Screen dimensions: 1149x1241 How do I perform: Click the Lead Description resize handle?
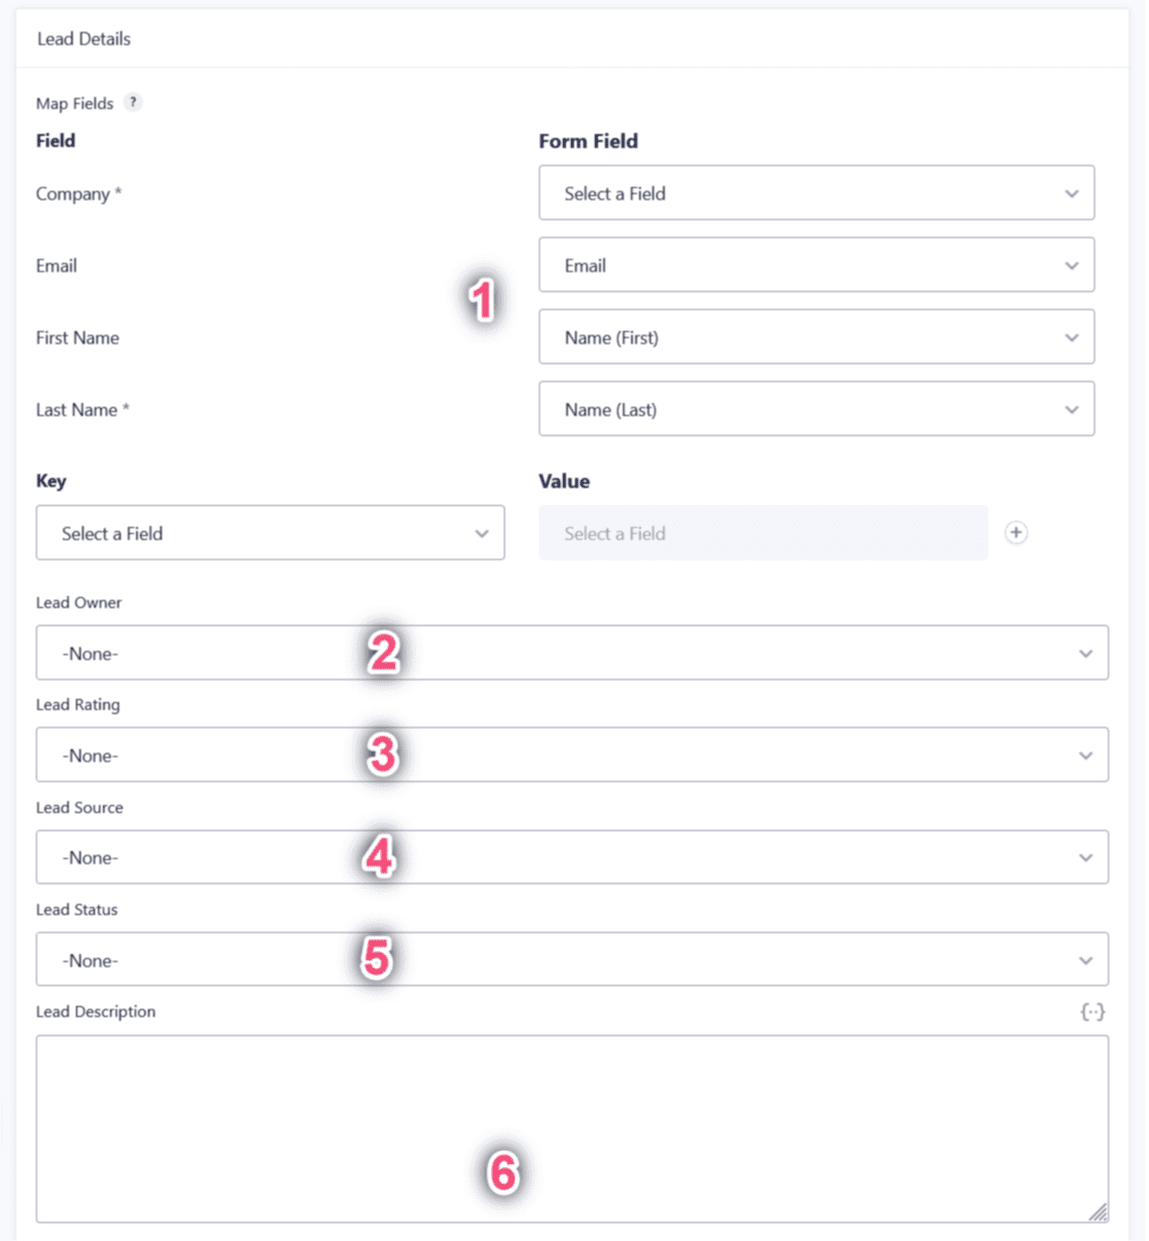pos(1098,1212)
